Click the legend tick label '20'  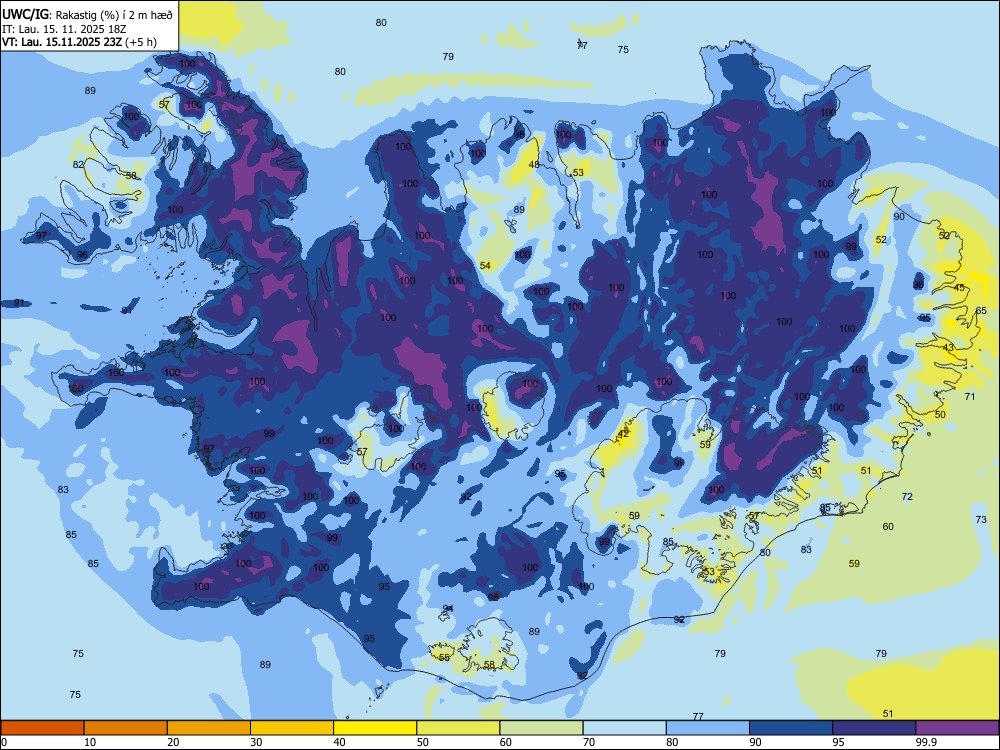point(173,742)
